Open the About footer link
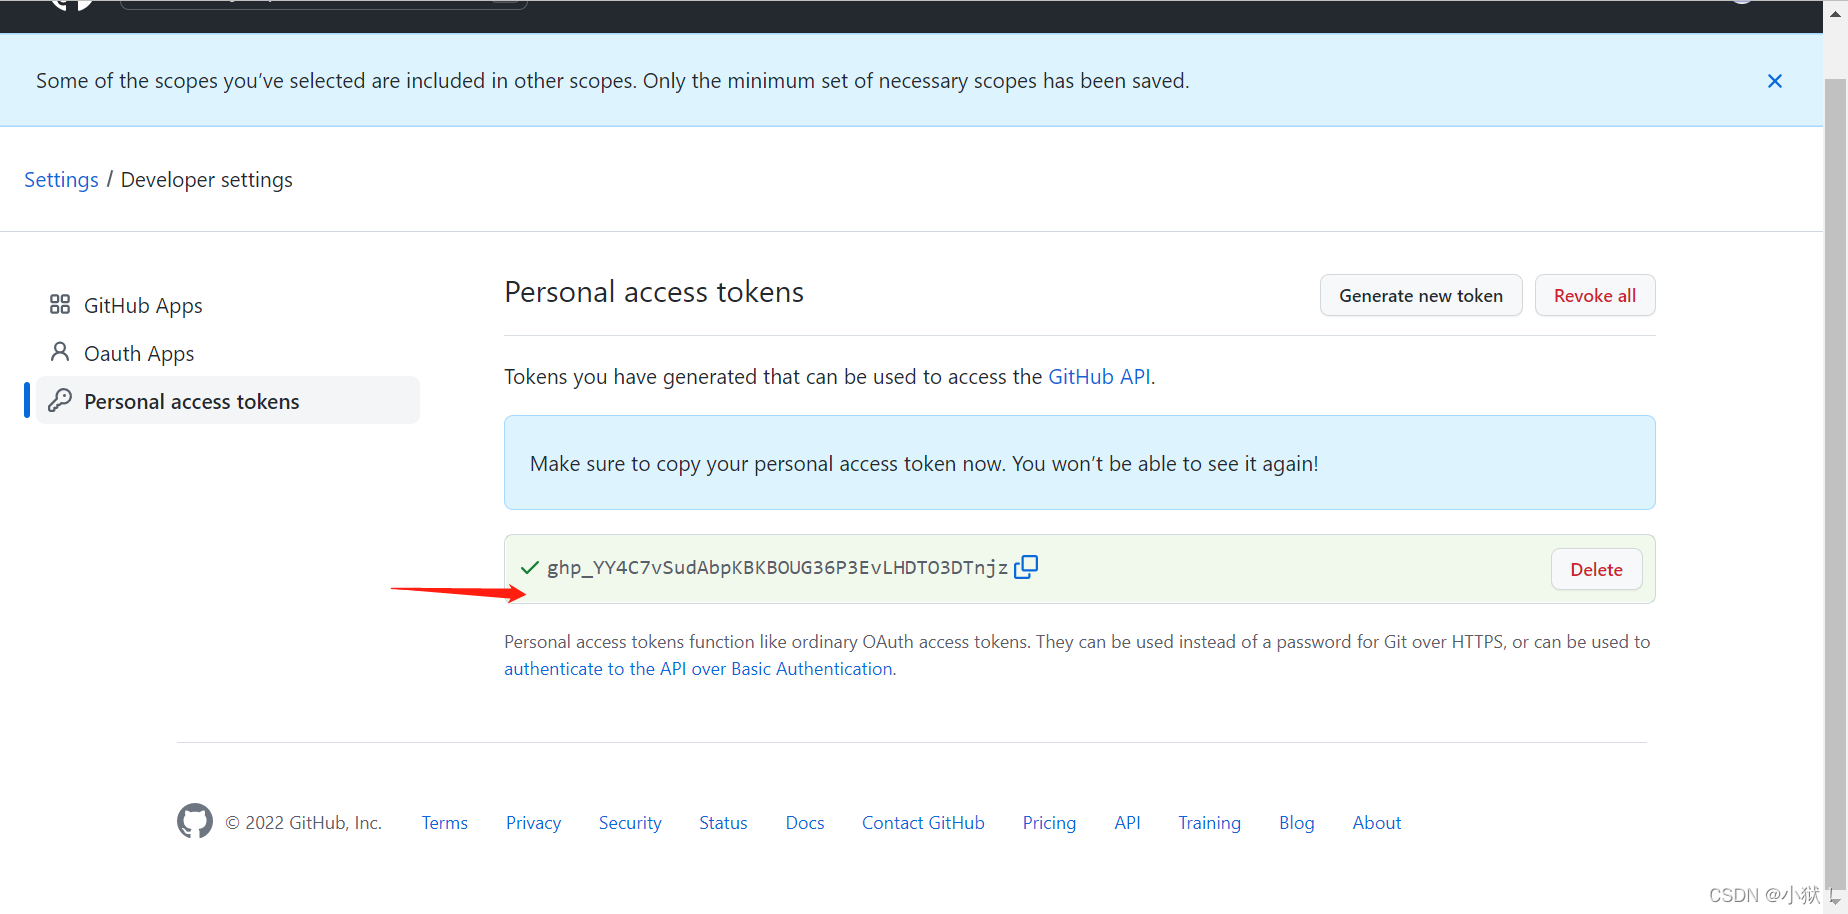Screen dimensions: 1848x914 pos(1377,823)
